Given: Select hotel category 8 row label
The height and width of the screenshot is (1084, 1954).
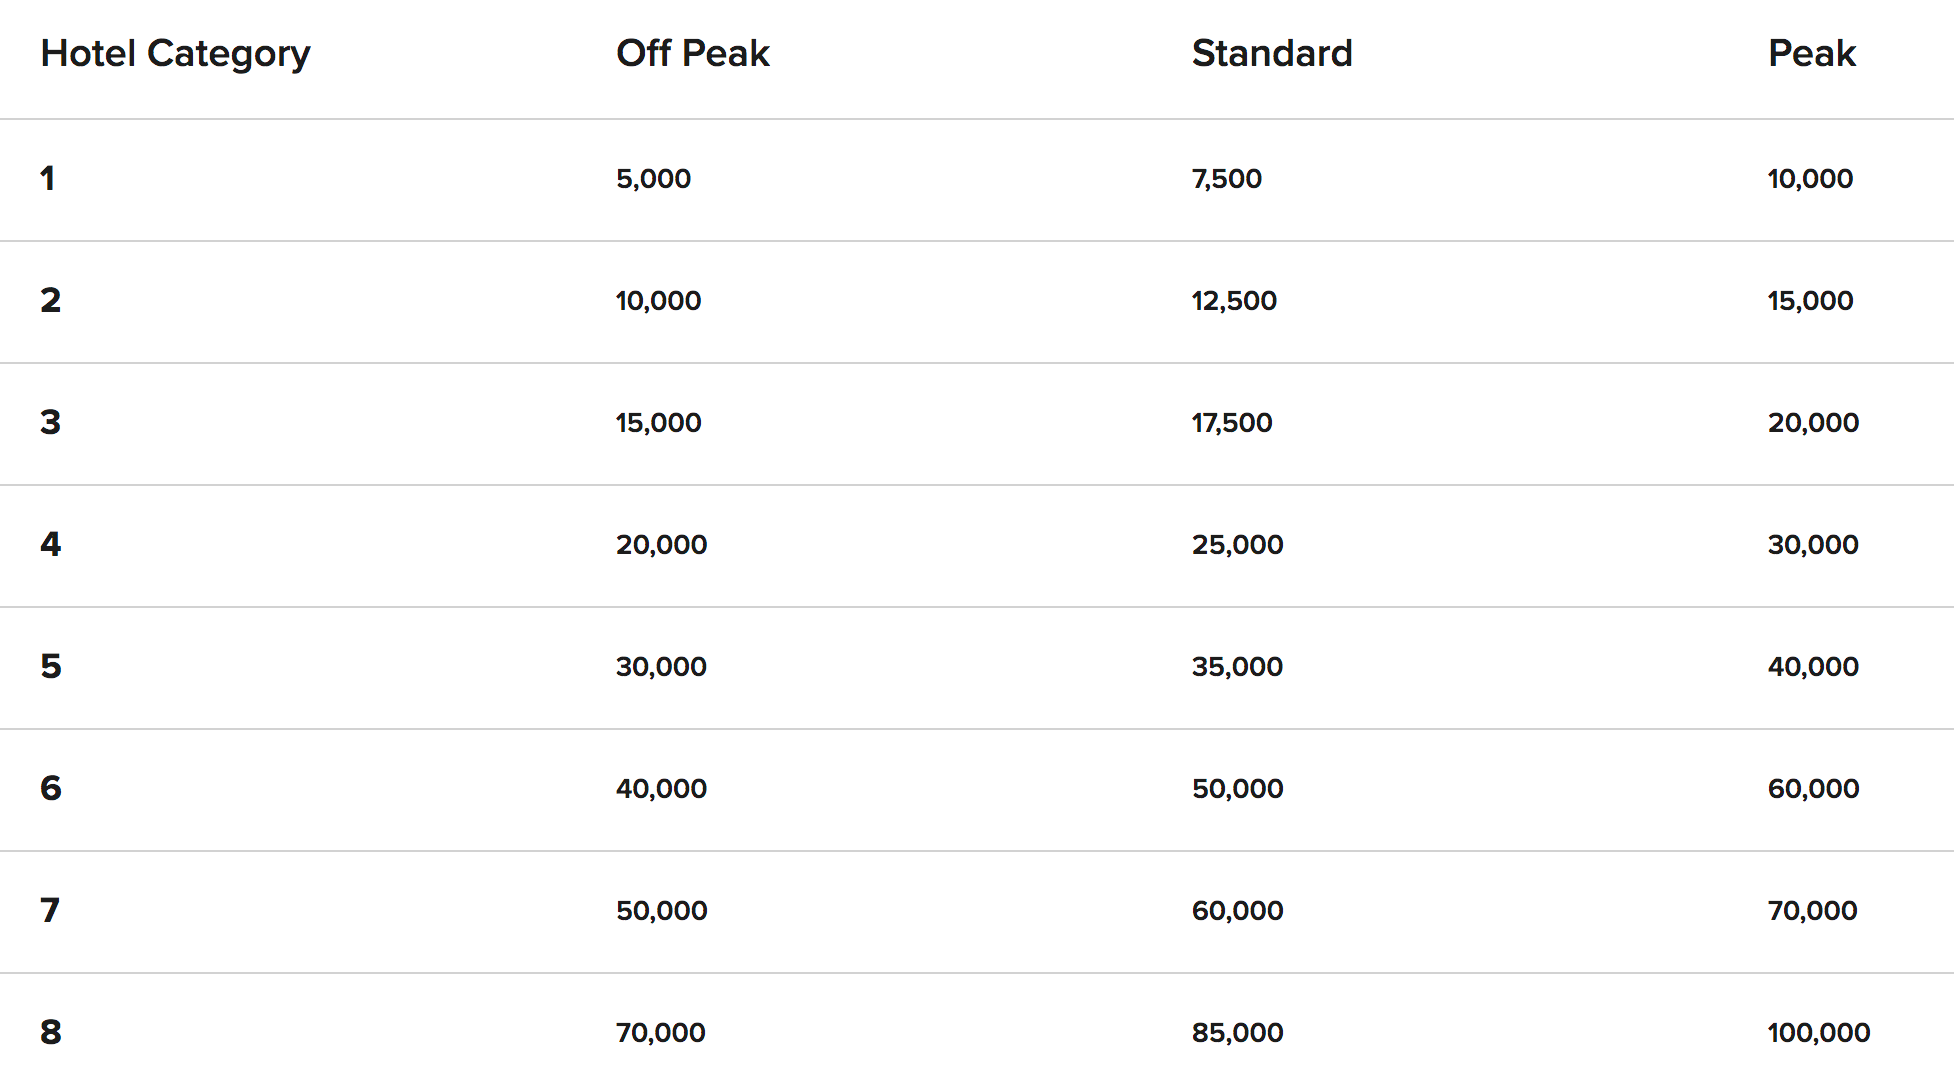Looking at the screenshot, I should 50,1033.
